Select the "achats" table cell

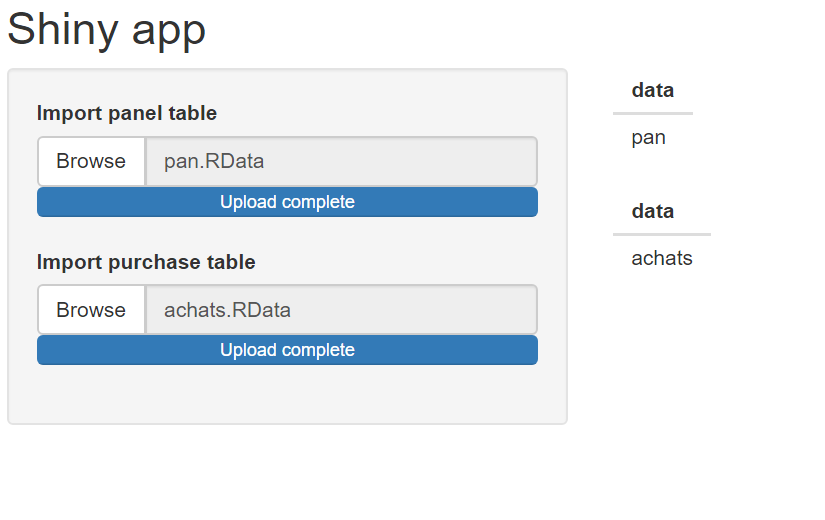662,258
